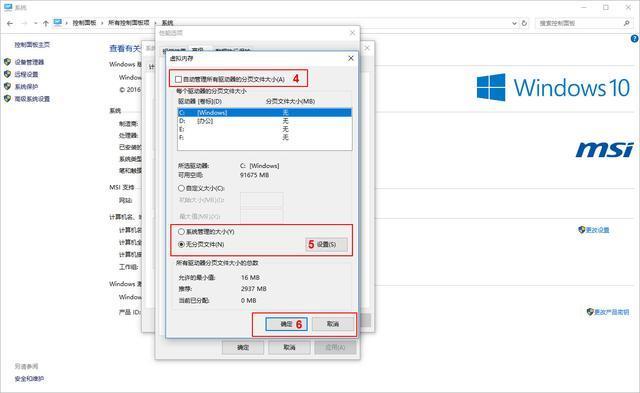
Task: Click the 设置(S) button
Action: click(x=327, y=244)
